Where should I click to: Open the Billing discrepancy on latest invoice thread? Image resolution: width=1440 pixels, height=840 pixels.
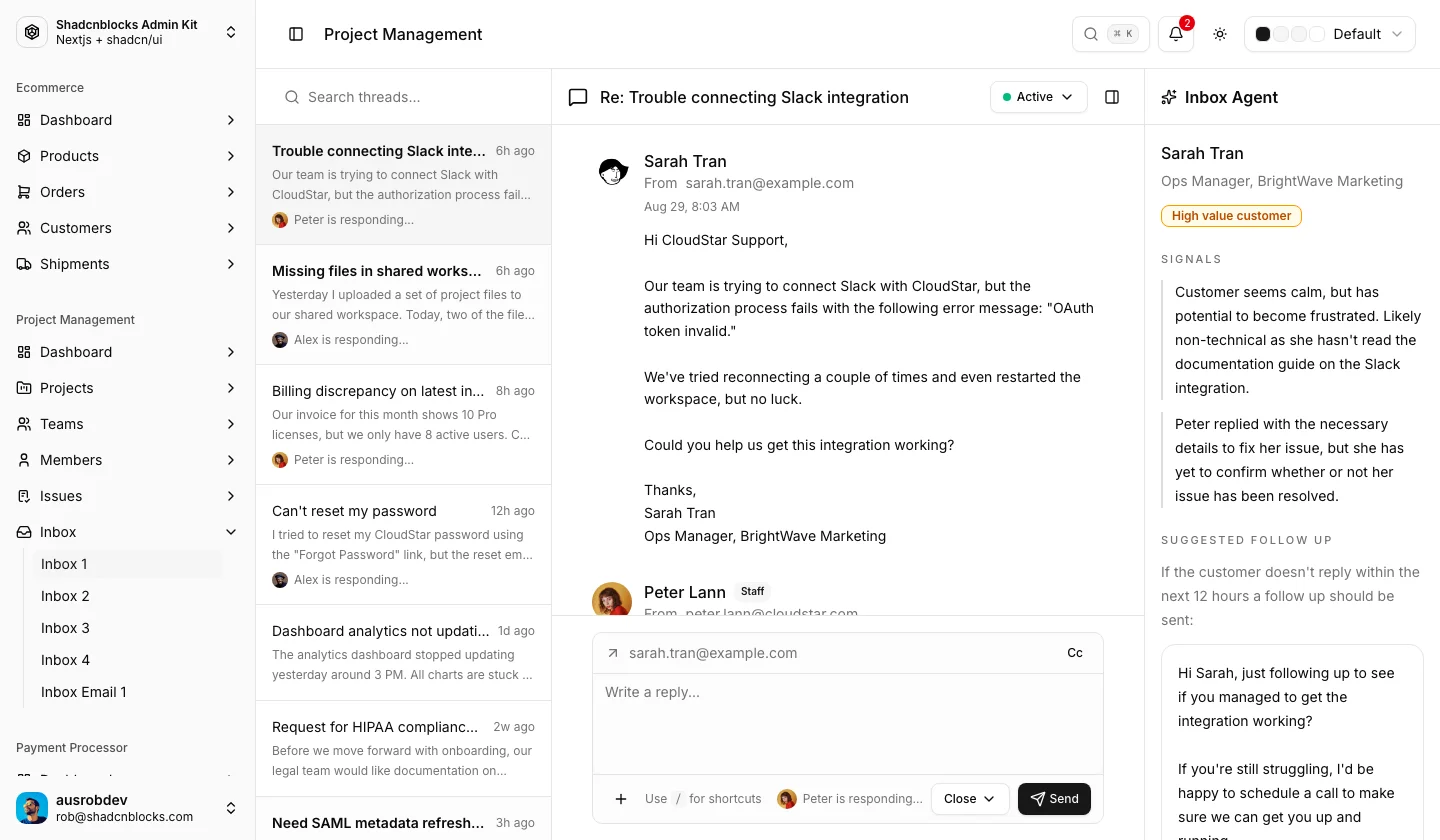click(x=403, y=425)
